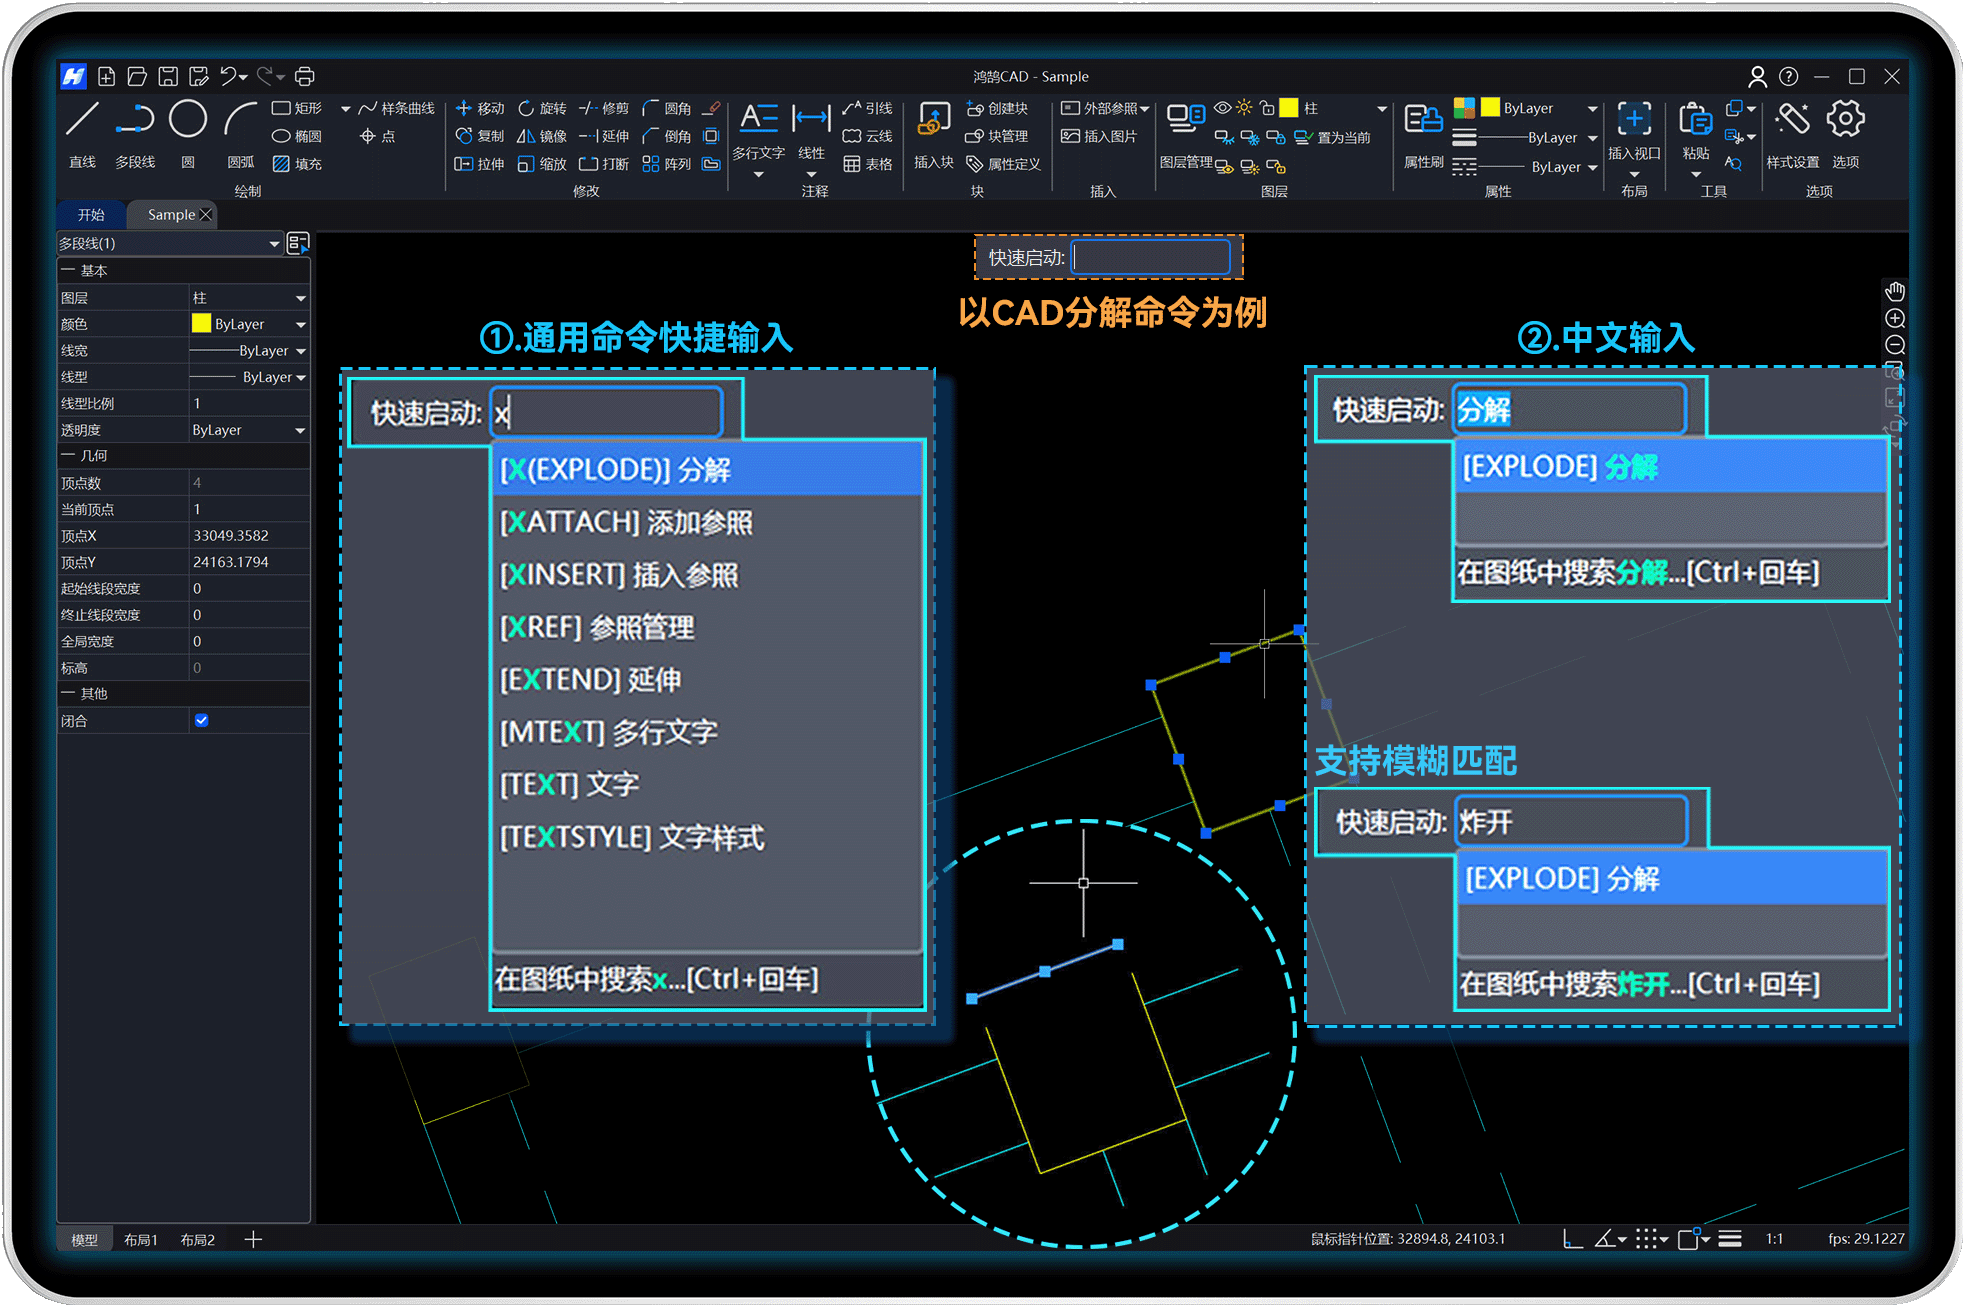Switch to the 布局1 layout tab
The width and height of the screenshot is (1965, 1307).
pos(141,1239)
